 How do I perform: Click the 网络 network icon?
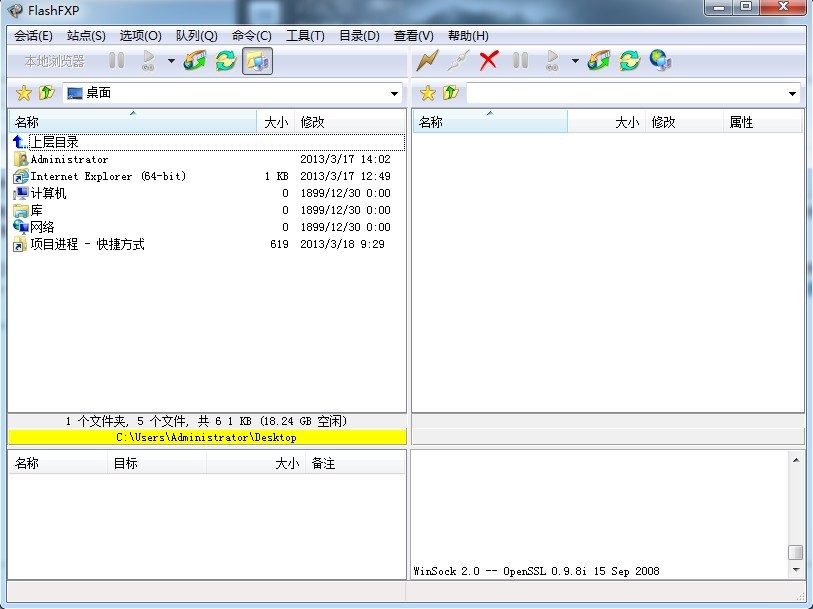pos(21,227)
